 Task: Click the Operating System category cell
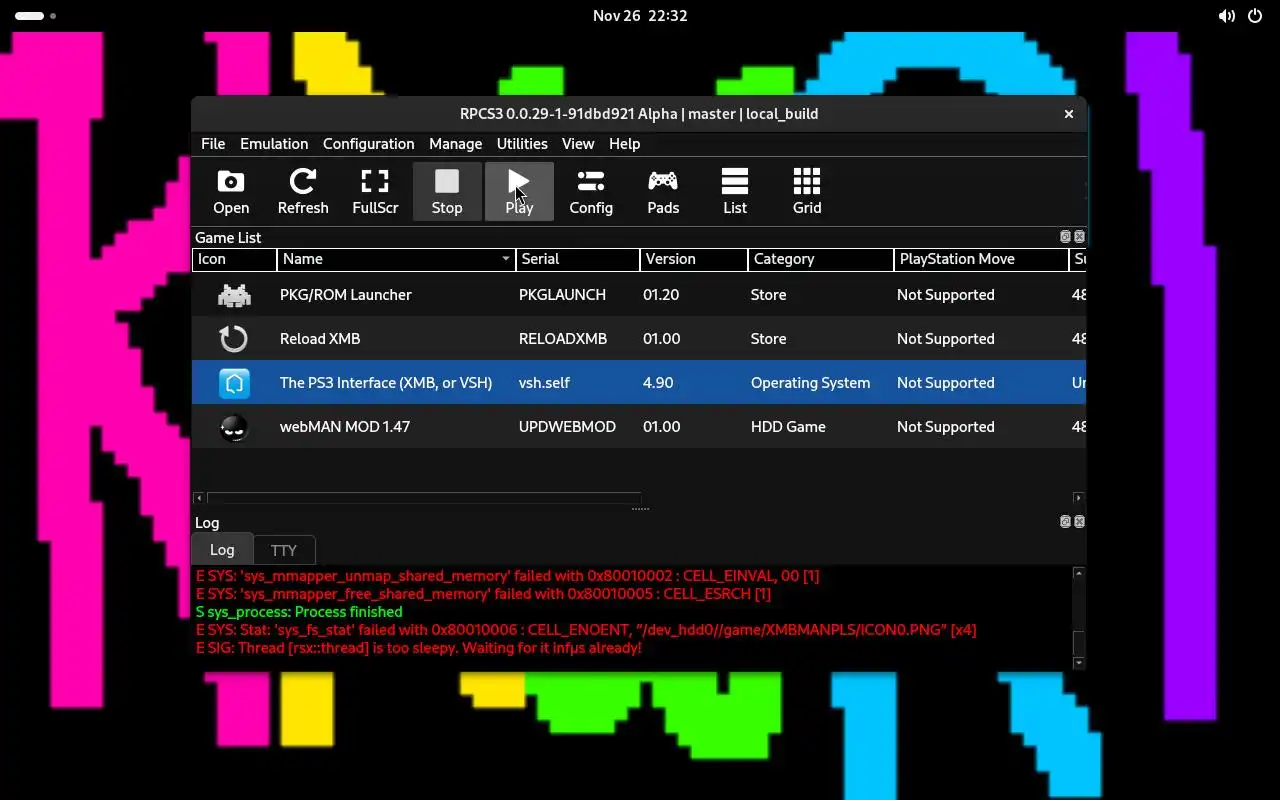(810, 383)
